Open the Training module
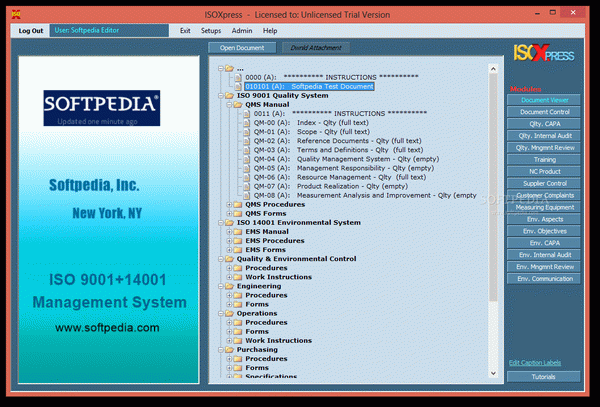 click(x=544, y=160)
